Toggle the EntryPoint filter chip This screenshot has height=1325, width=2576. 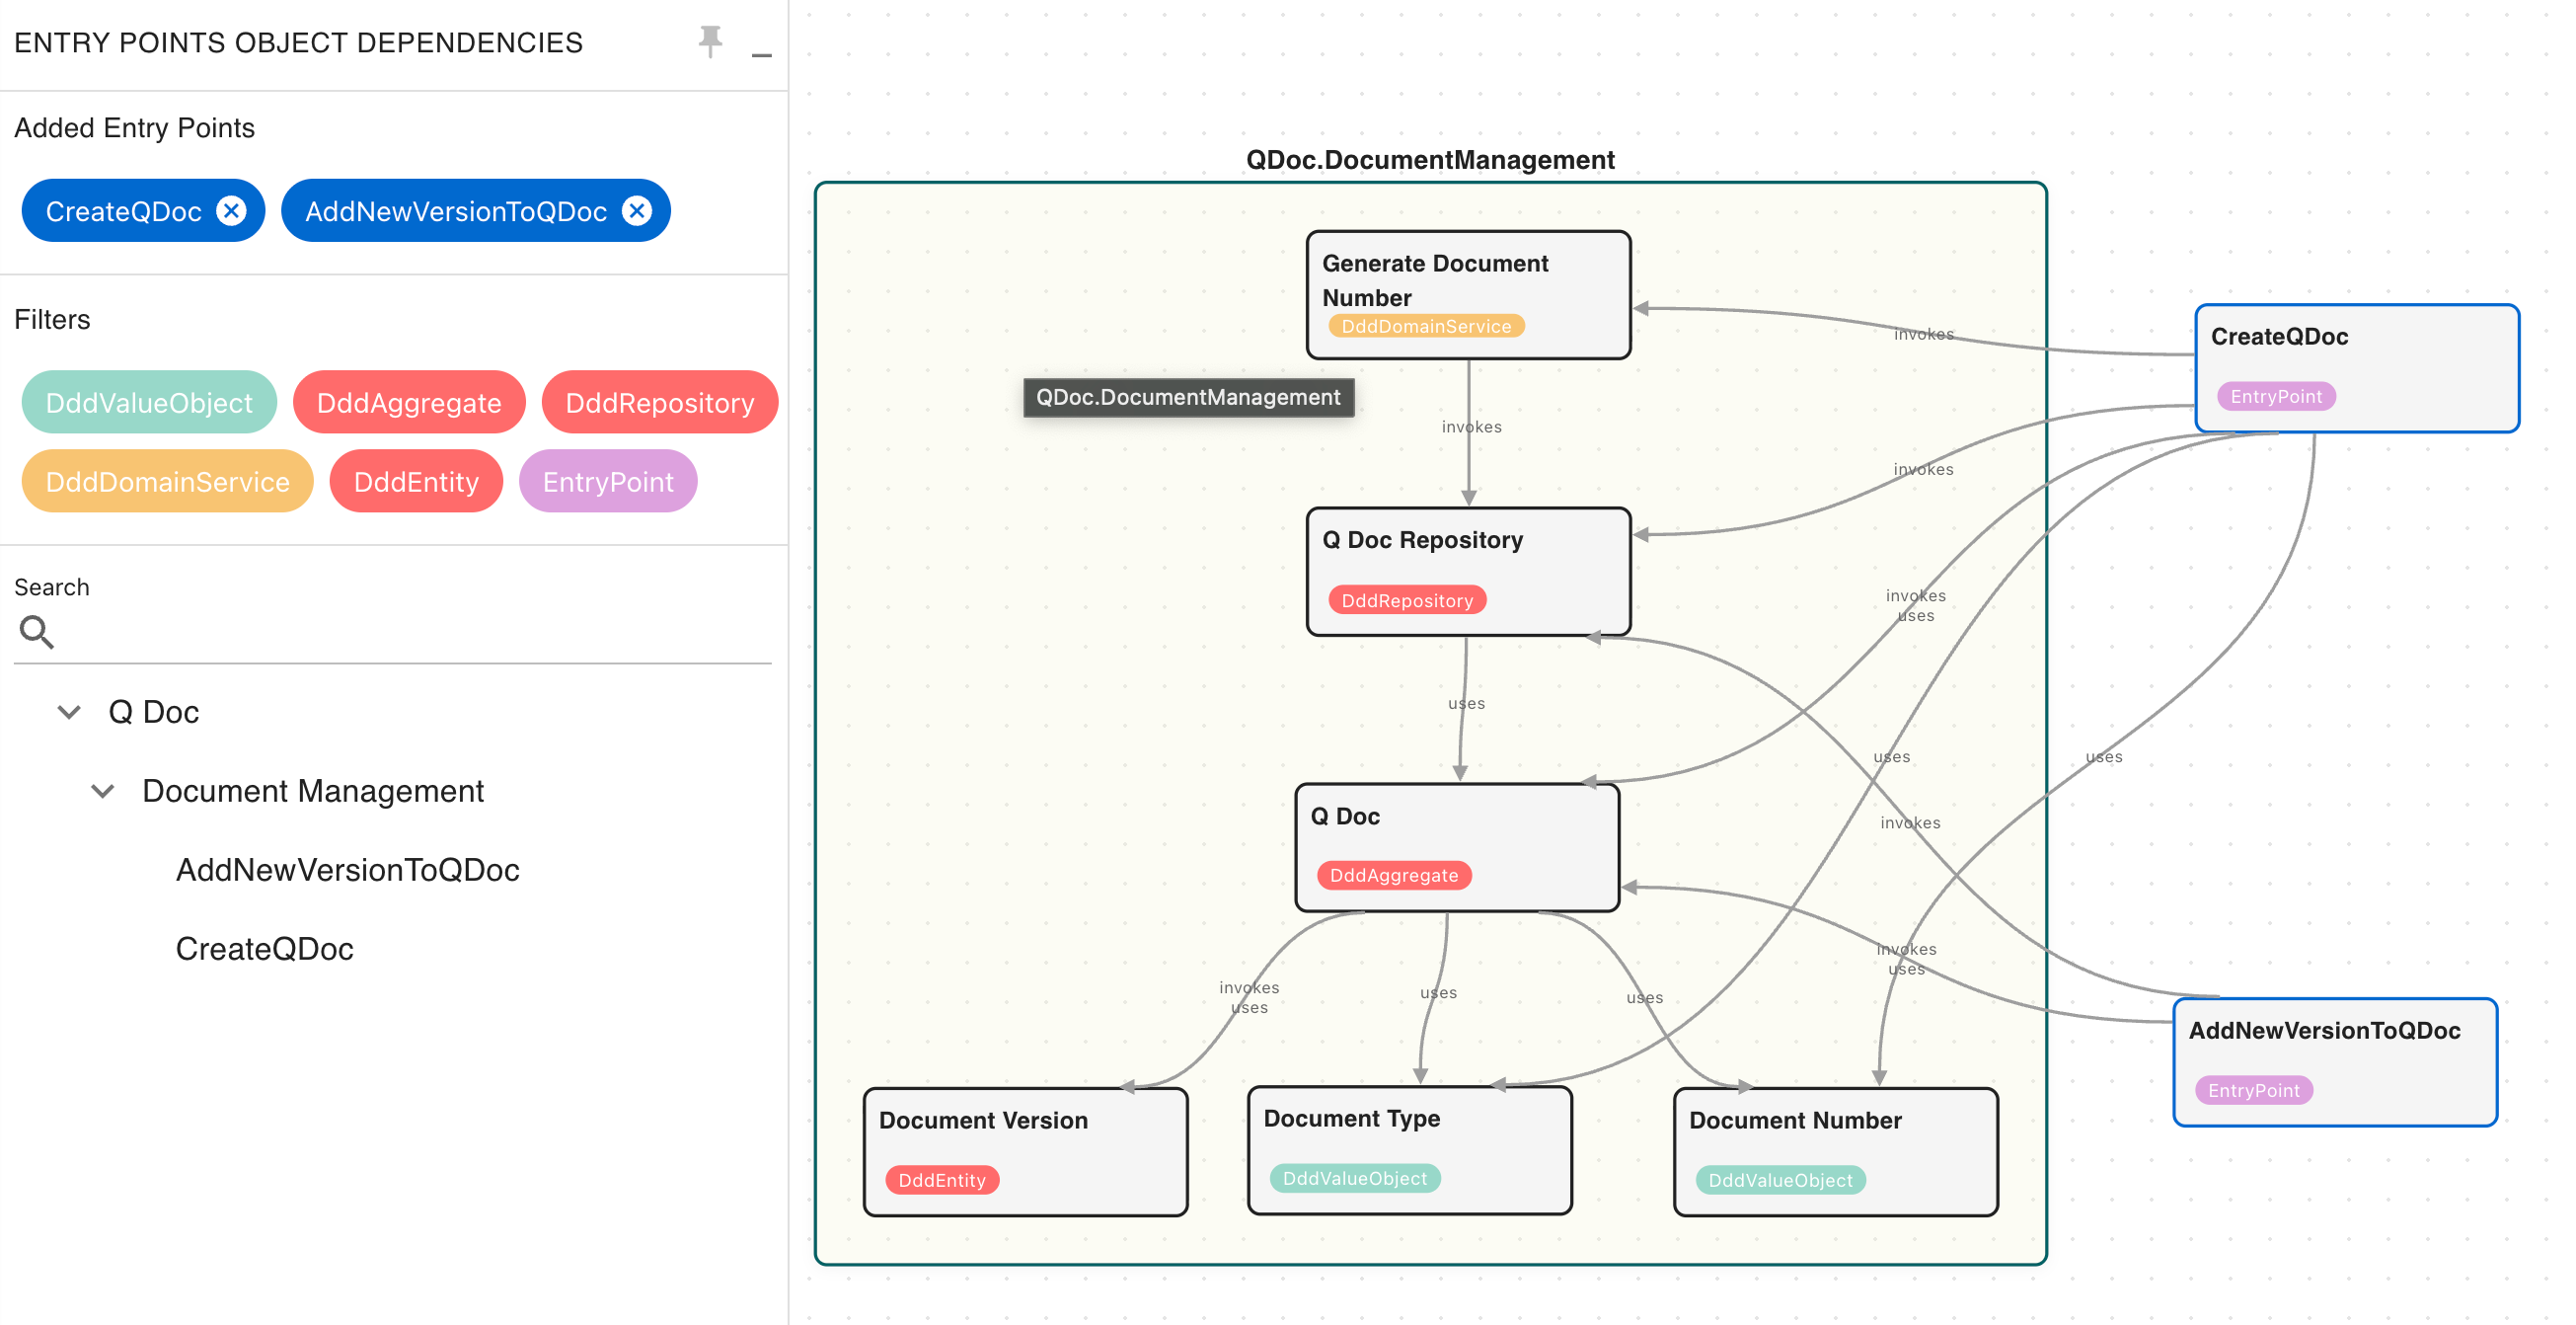(607, 481)
